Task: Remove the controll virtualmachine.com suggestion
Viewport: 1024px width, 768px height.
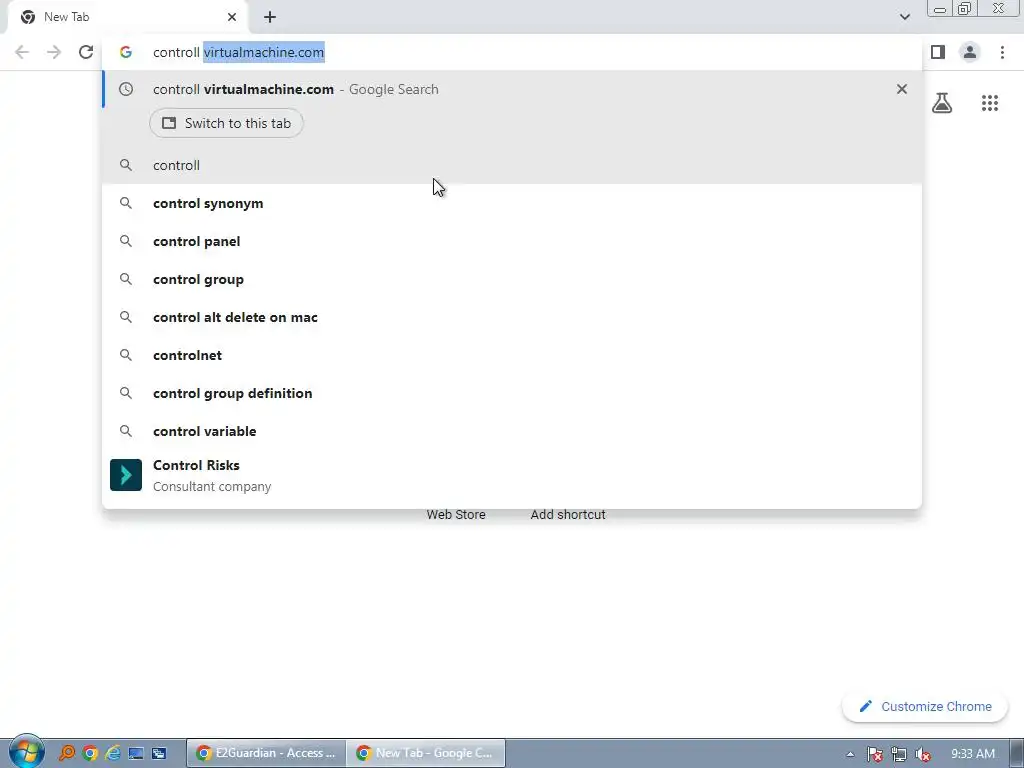Action: pos(902,89)
